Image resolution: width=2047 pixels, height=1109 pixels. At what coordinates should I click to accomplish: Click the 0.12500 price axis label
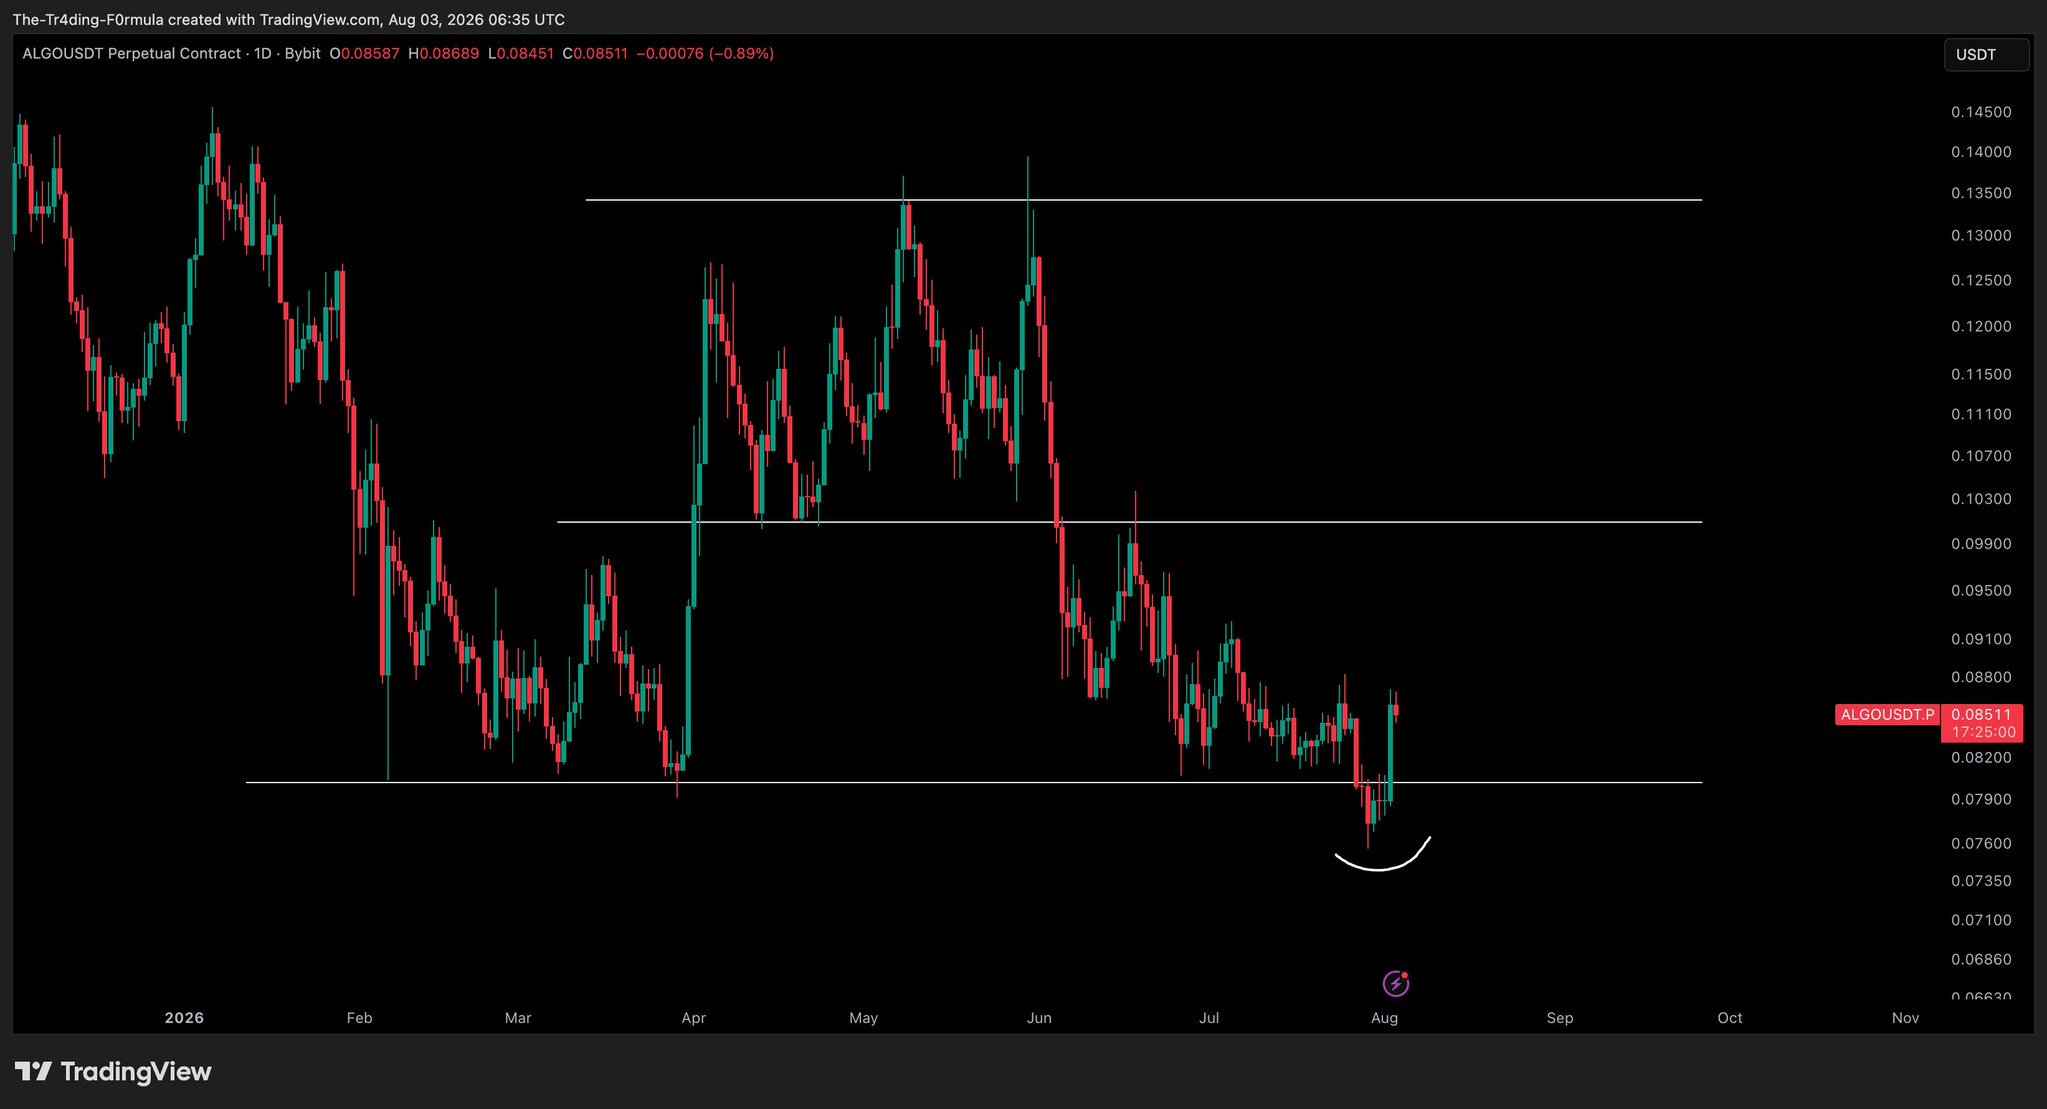tap(1981, 280)
